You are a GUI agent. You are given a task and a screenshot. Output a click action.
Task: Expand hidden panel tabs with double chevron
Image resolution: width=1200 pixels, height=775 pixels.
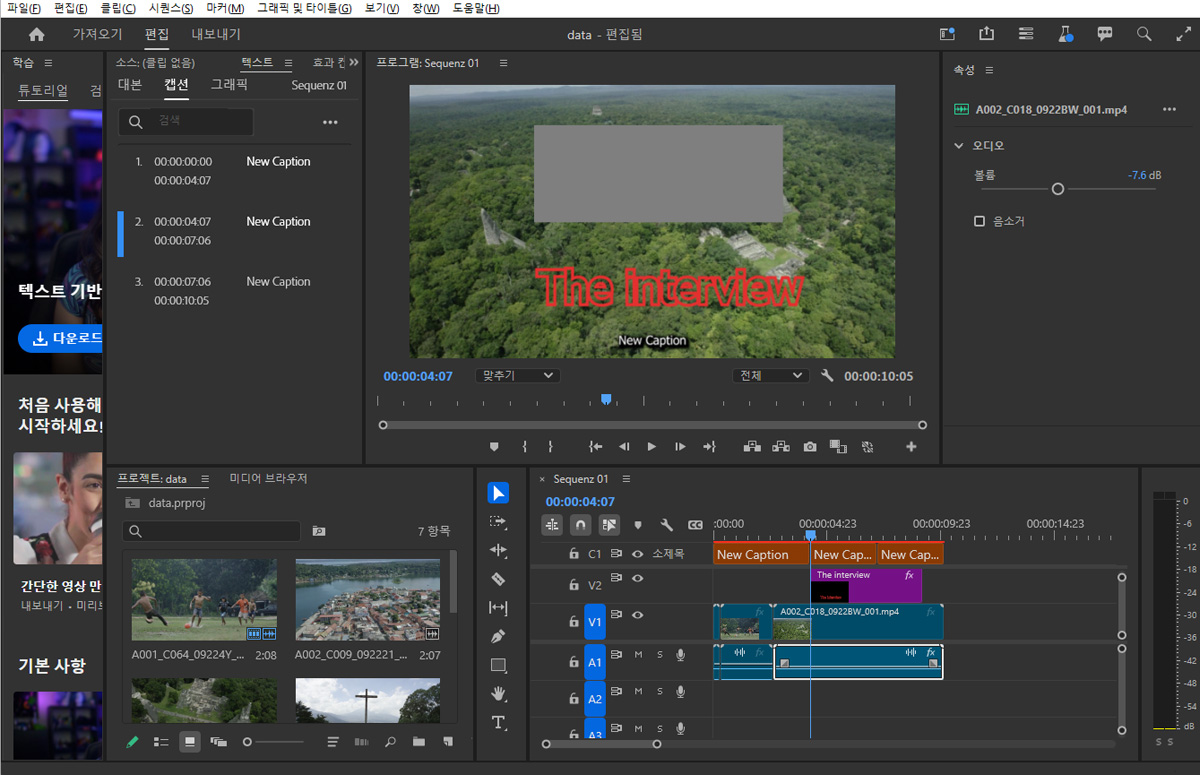[353, 62]
